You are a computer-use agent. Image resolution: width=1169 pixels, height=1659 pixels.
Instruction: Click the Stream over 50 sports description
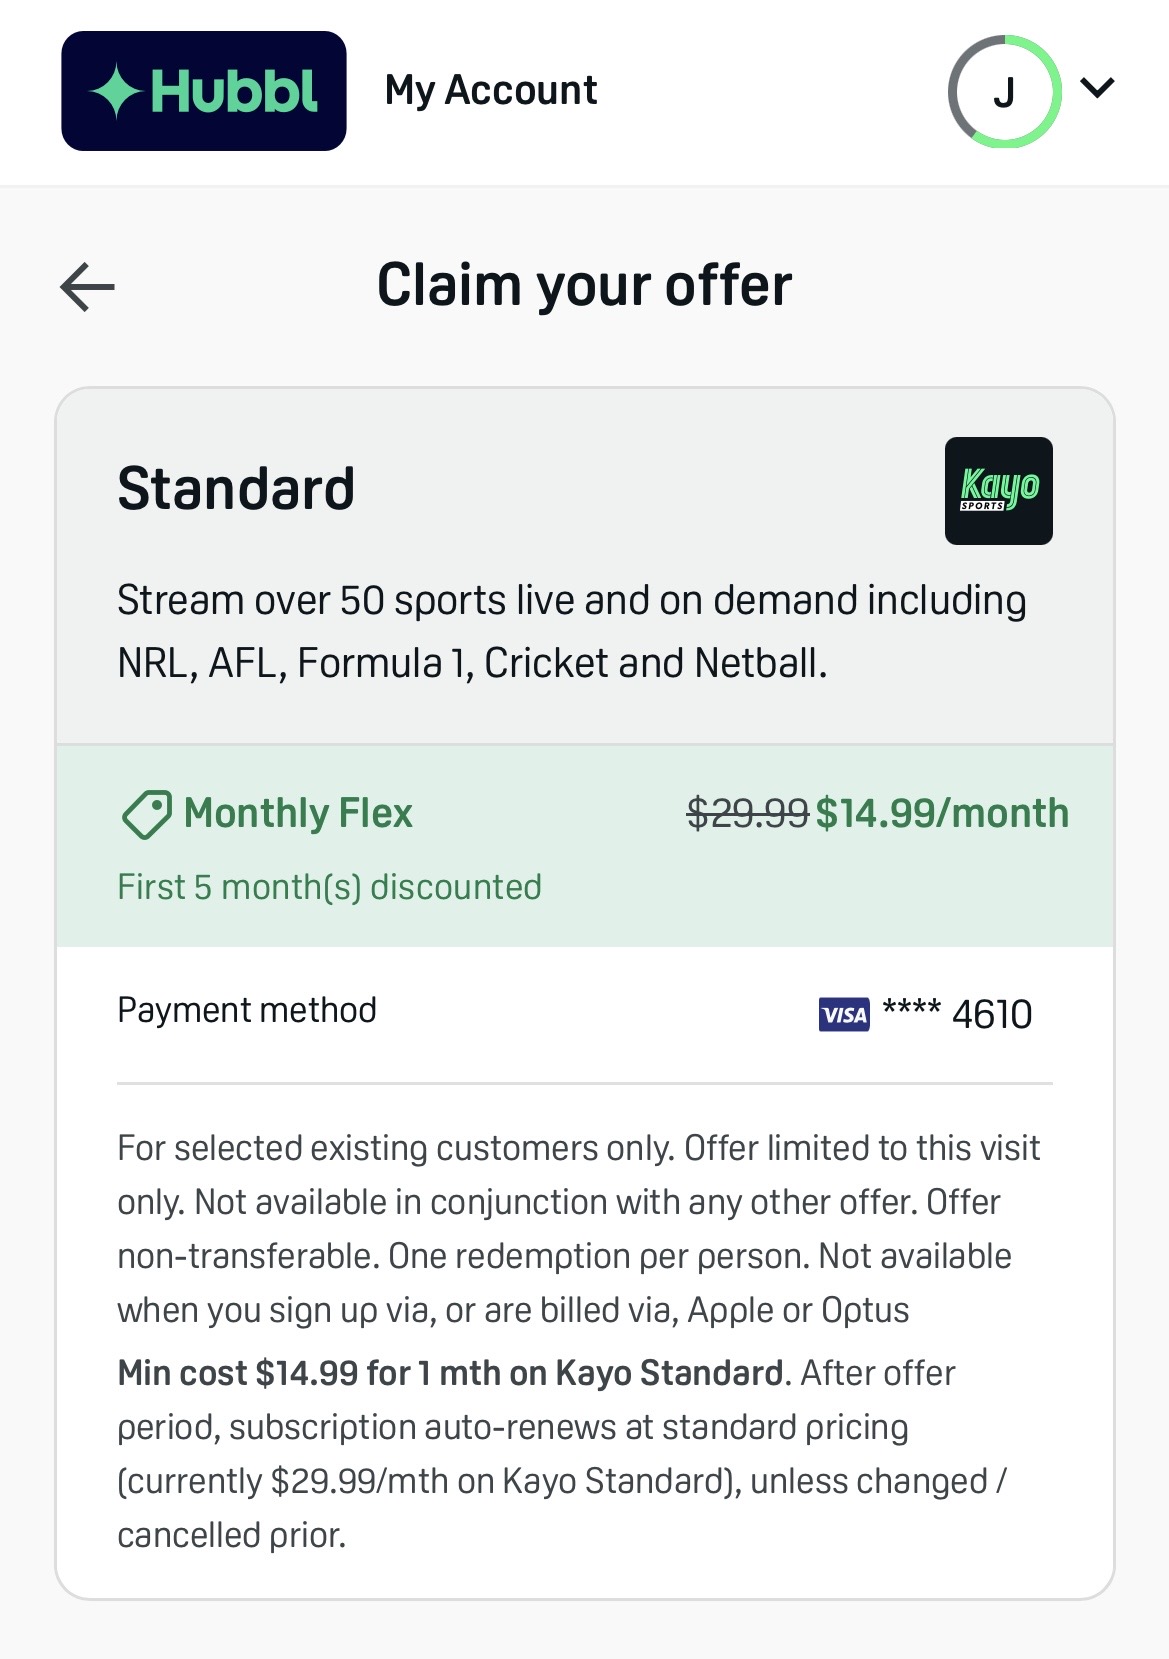point(572,631)
